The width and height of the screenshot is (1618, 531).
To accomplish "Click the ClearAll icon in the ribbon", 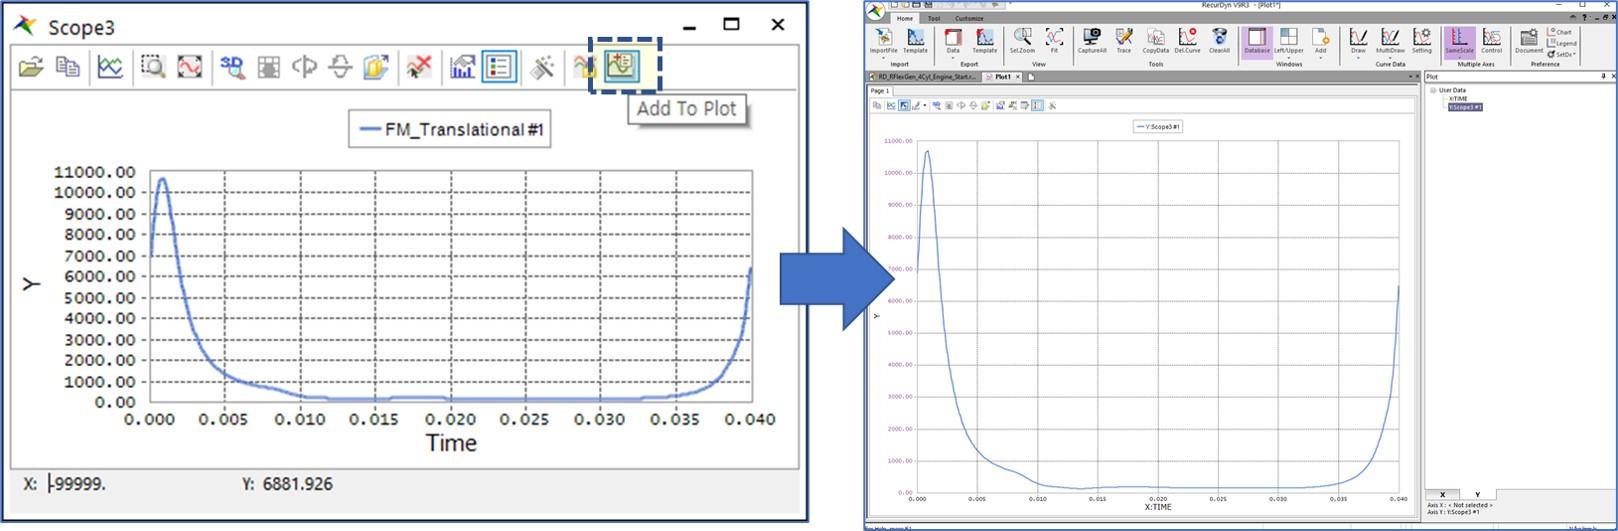I will coord(1219,40).
